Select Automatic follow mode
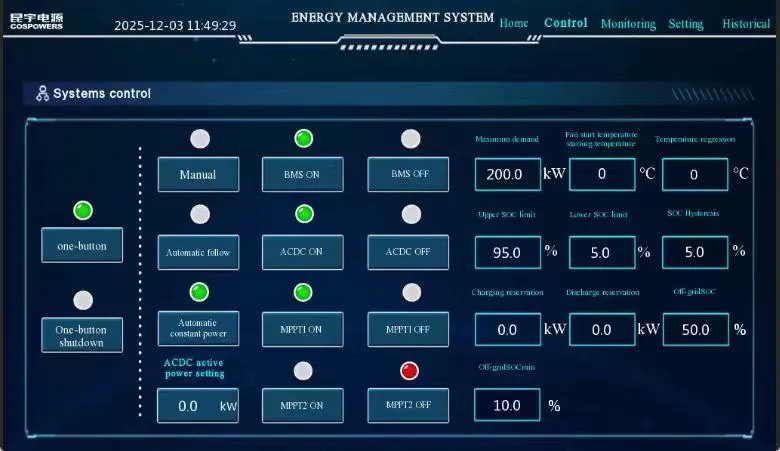The height and width of the screenshot is (451, 780). click(198, 252)
